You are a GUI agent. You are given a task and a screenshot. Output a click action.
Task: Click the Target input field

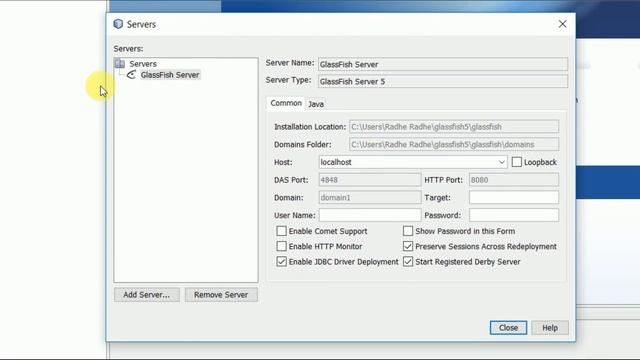click(514, 198)
